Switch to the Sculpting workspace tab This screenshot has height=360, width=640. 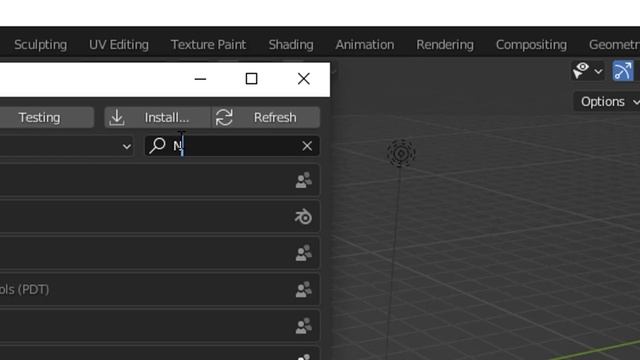click(x=40, y=44)
